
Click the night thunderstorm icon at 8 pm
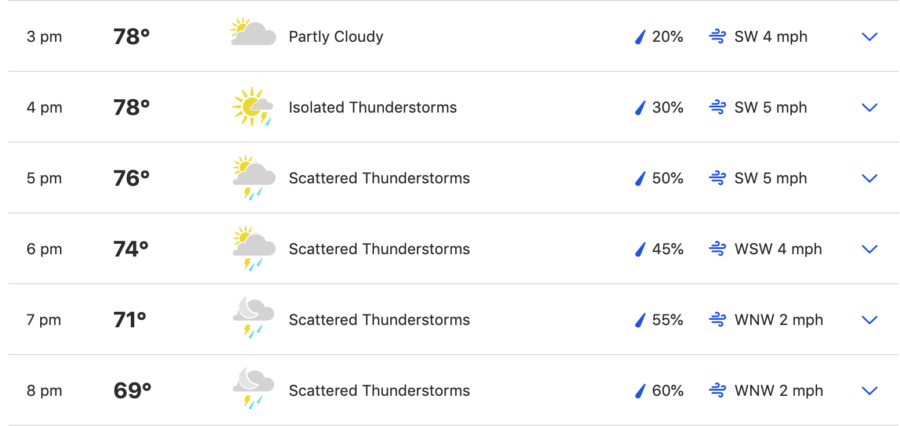click(x=253, y=388)
